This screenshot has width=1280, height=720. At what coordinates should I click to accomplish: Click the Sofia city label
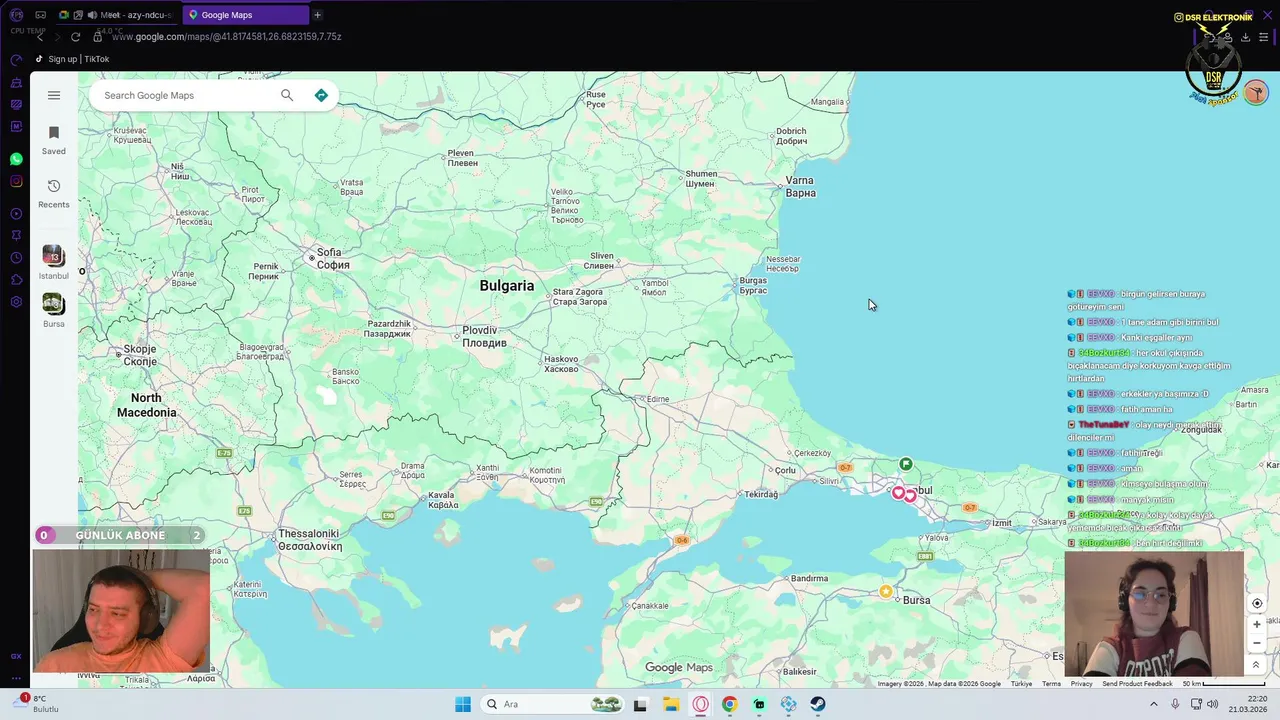333,259
